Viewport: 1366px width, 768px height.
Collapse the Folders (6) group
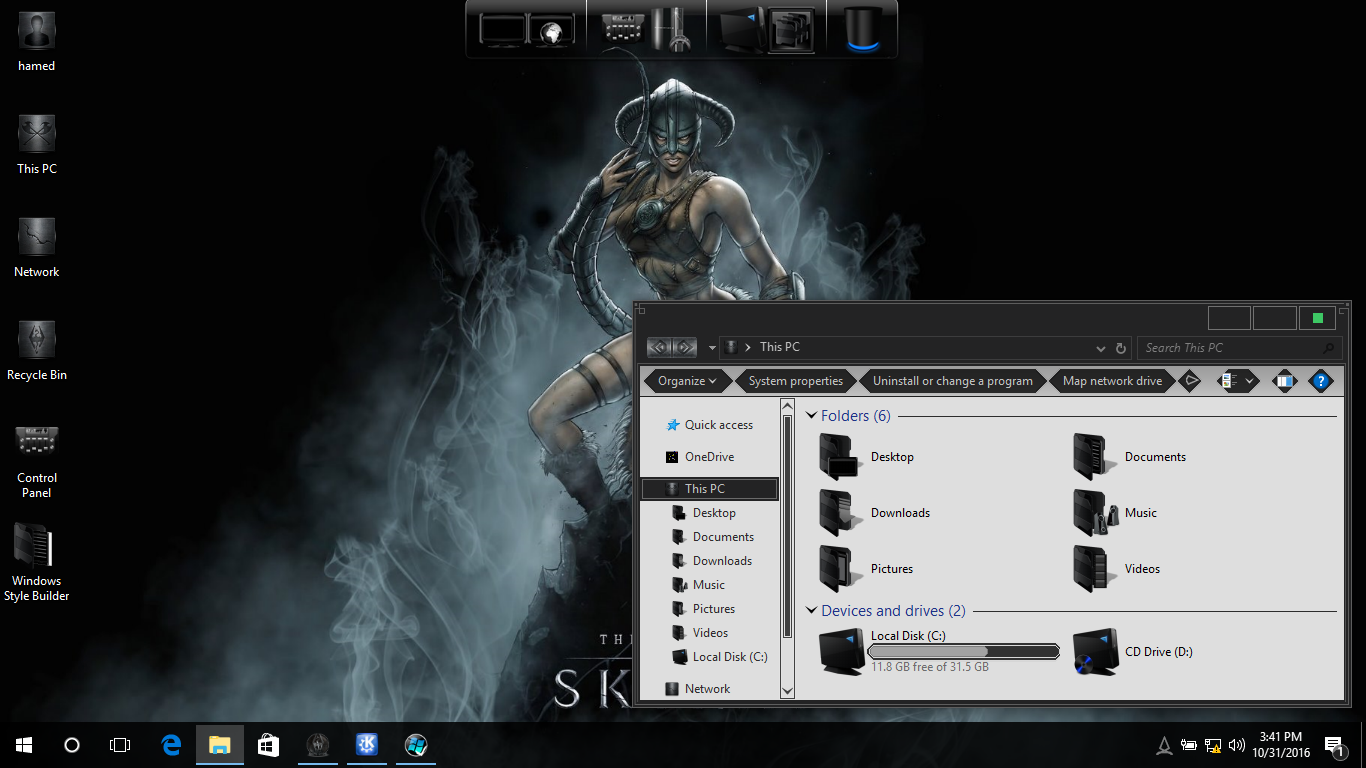click(811, 416)
